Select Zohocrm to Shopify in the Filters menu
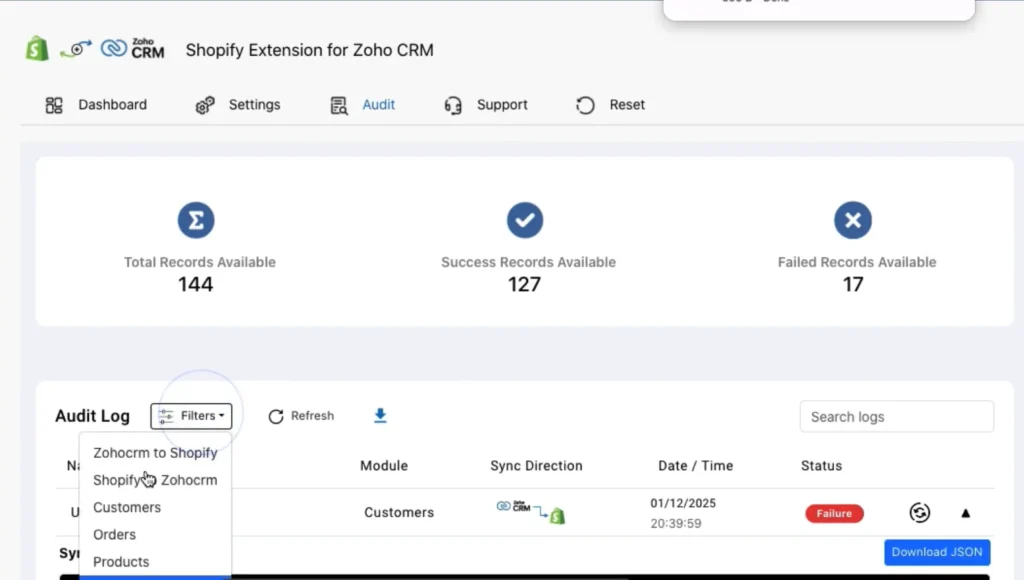 coord(155,452)
